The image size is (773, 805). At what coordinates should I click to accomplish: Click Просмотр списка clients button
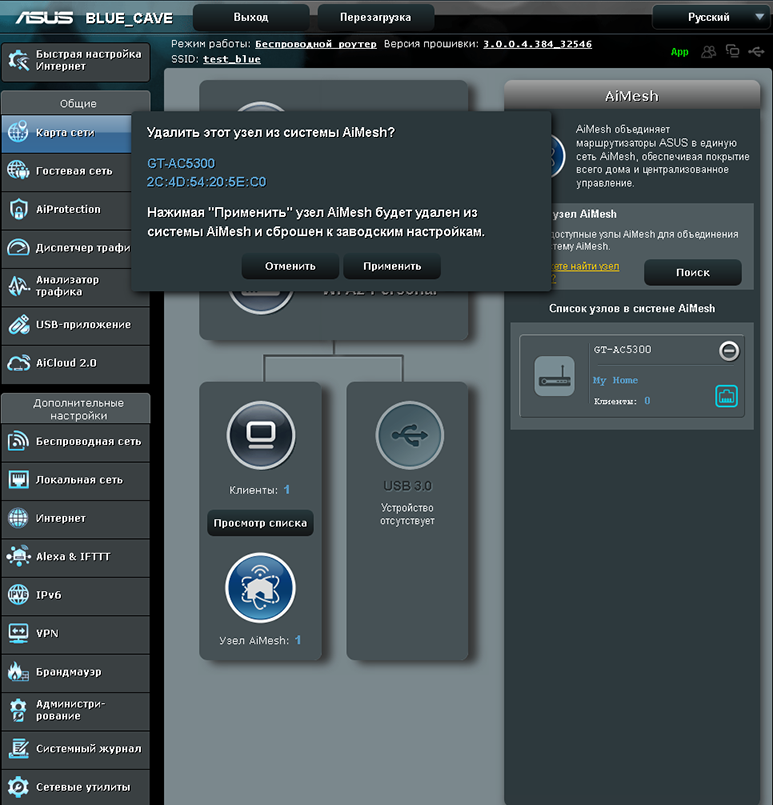click(x=260, y=523)
